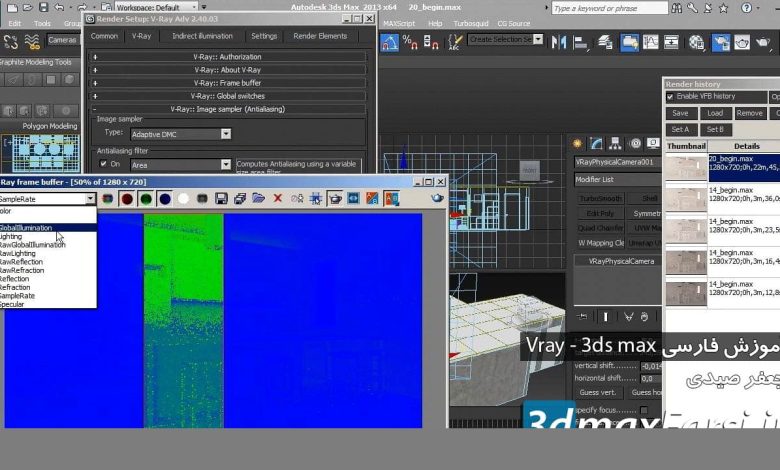Toggle the blue channel in frame buffer

[x=165, y=199]
